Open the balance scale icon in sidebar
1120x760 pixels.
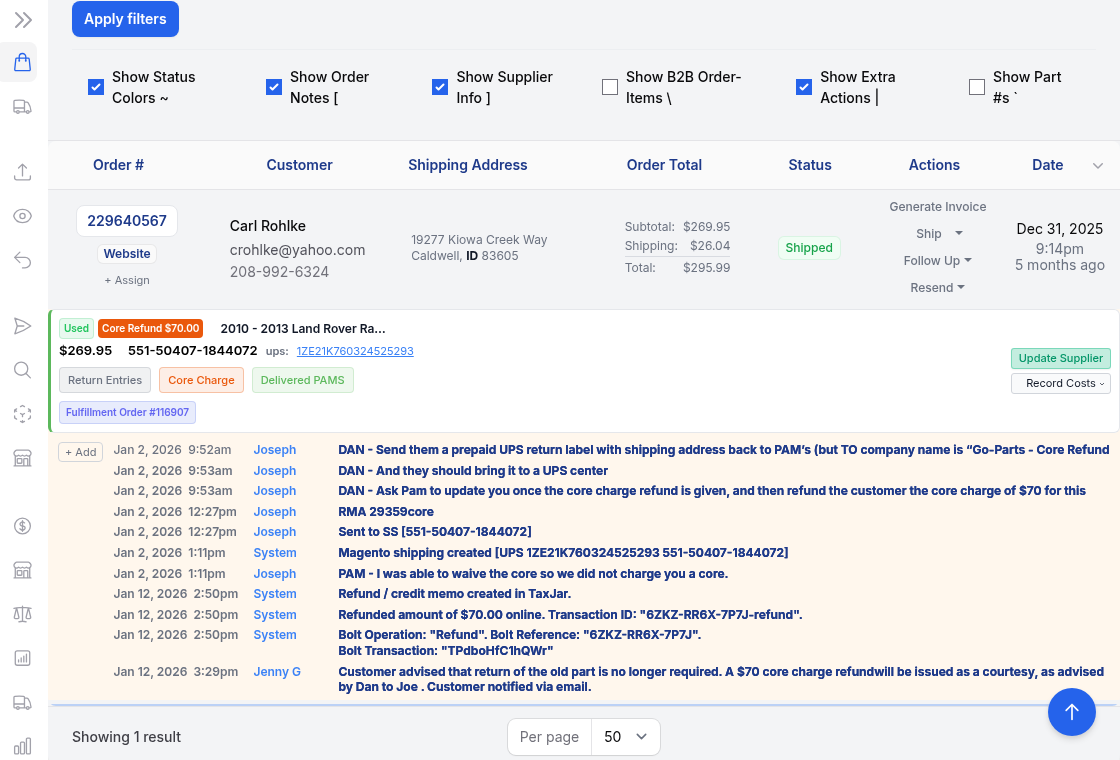[23, 614]
